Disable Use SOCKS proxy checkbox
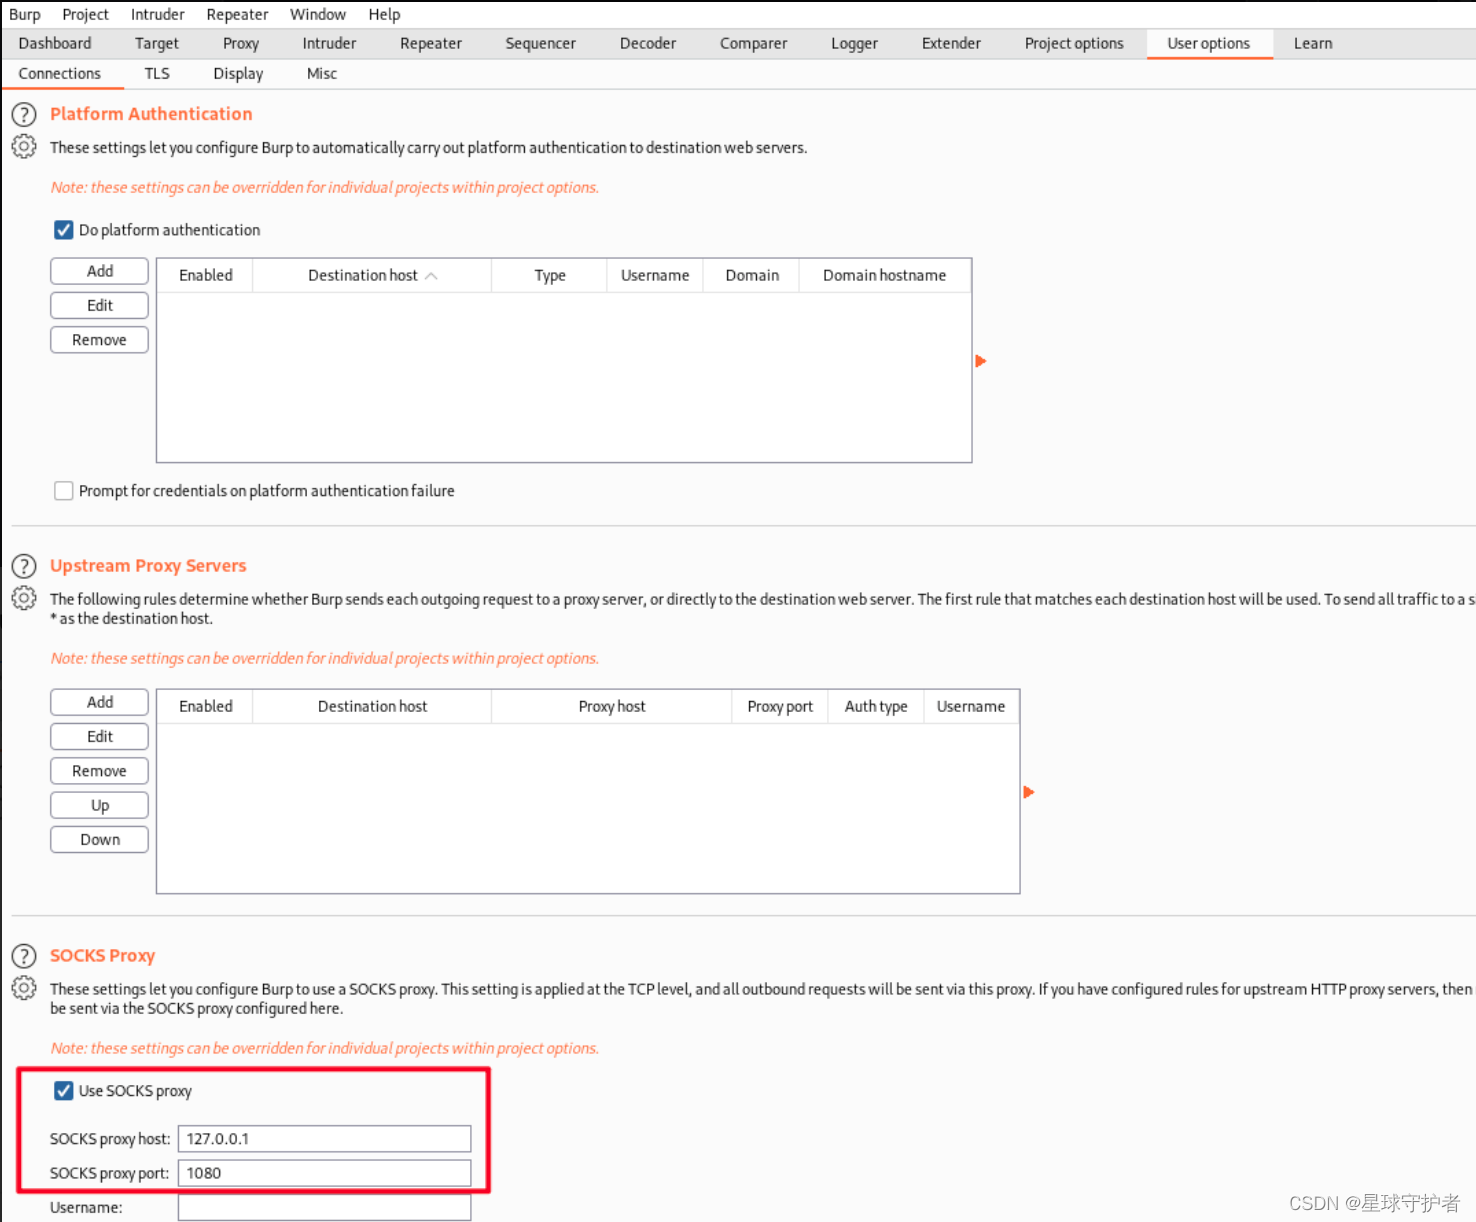Image resolution: width=1476 pixels, height=1222 pixels. pyautogui.click(x=64, y=1091)
